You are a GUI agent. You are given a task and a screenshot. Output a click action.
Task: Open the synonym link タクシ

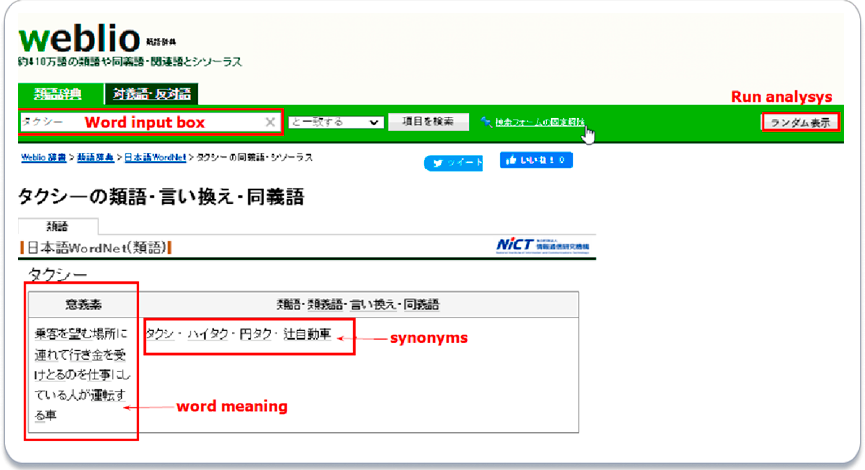click(x=159, y=334)
